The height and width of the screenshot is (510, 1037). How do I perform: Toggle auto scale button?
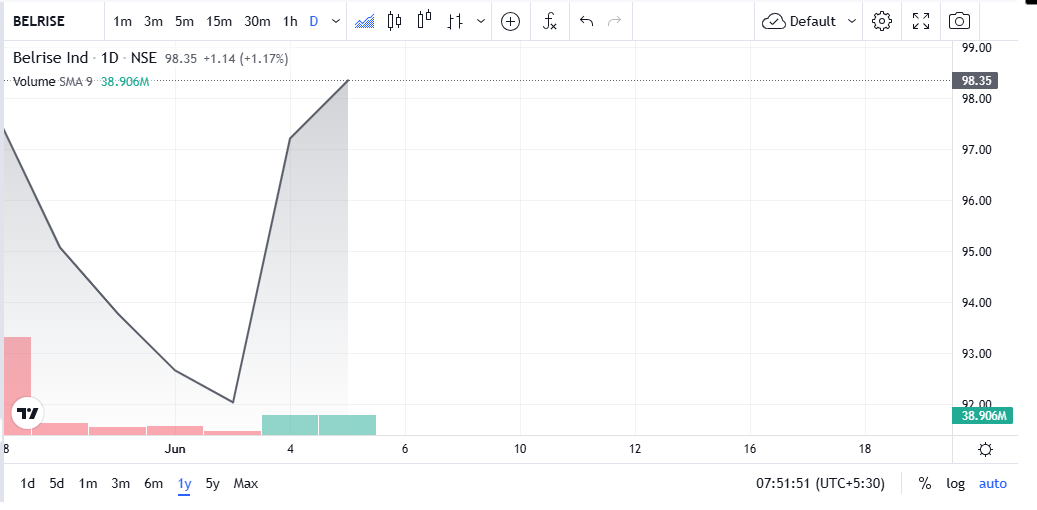pos(993,484)
